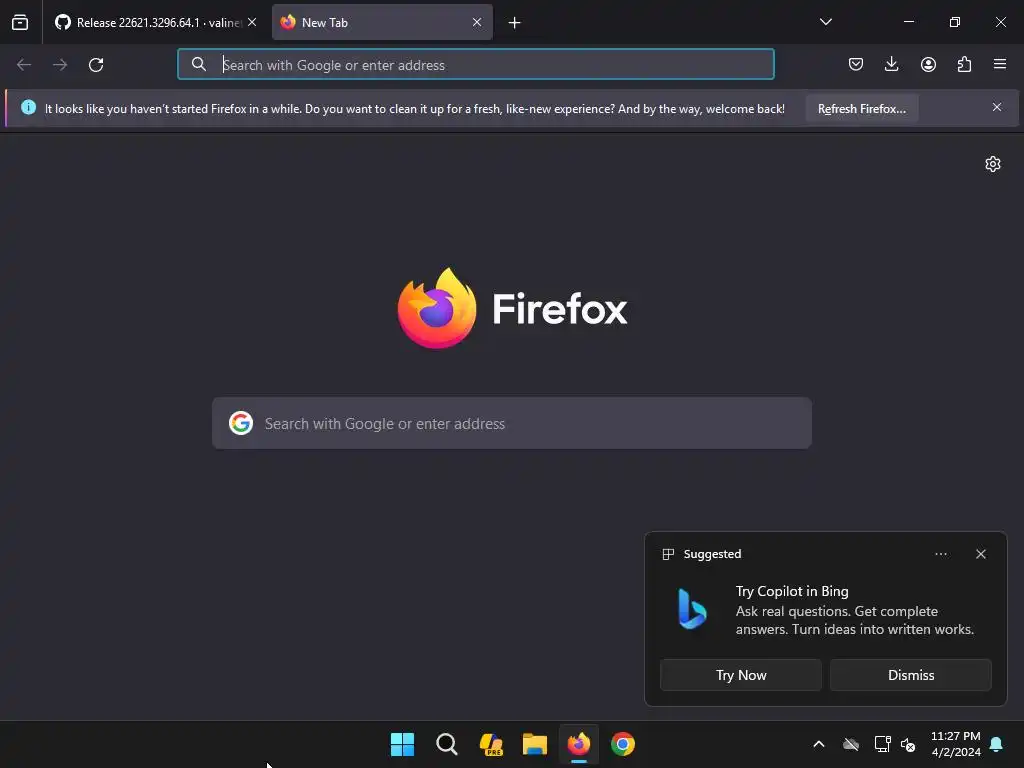Click the Bing logo in the notification
The image size is (1024, 768).
coord(692,609)
